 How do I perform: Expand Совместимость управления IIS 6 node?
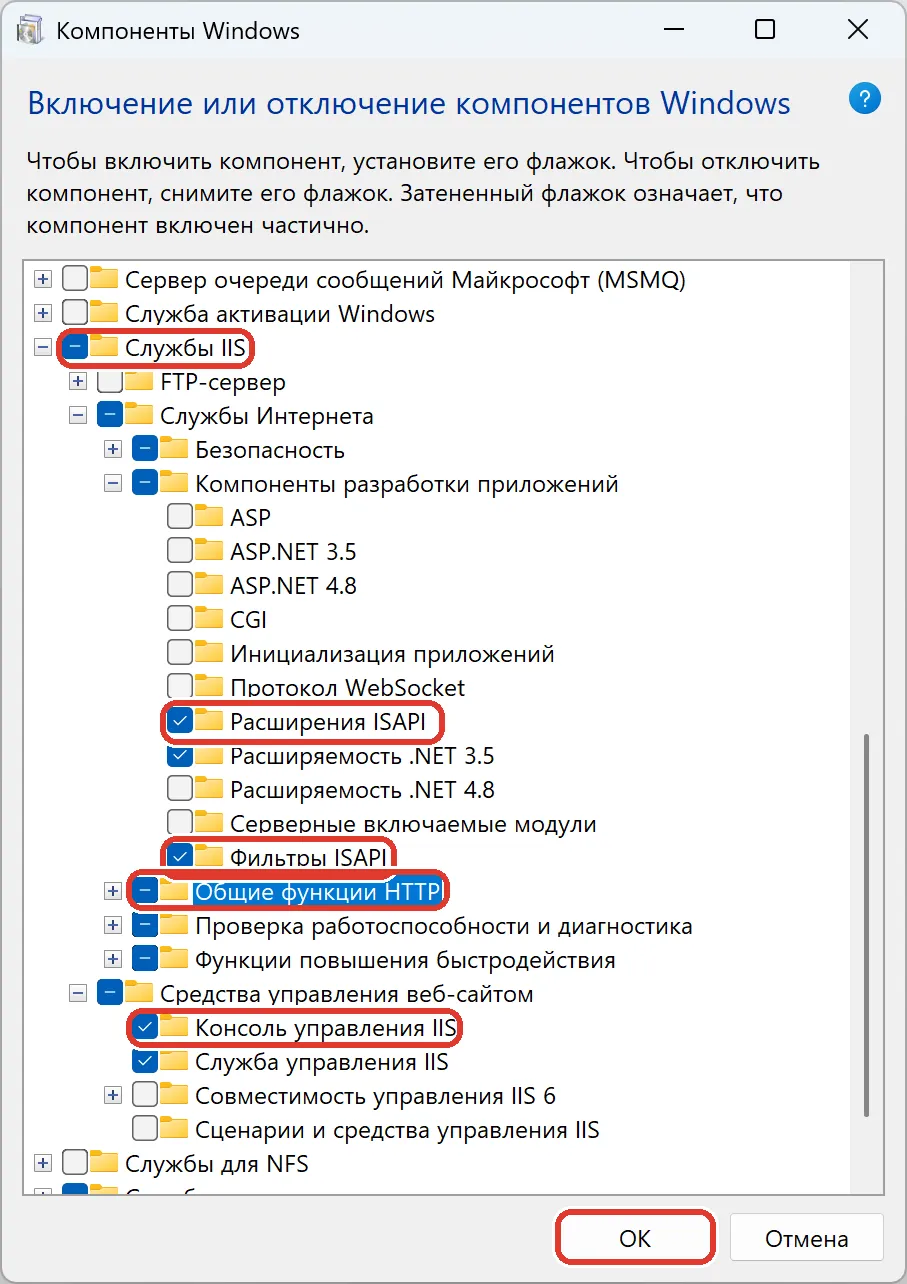[x=113, y=1095]
